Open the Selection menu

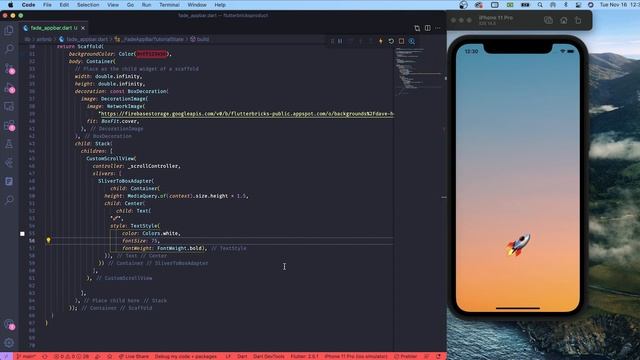[88, 5]
